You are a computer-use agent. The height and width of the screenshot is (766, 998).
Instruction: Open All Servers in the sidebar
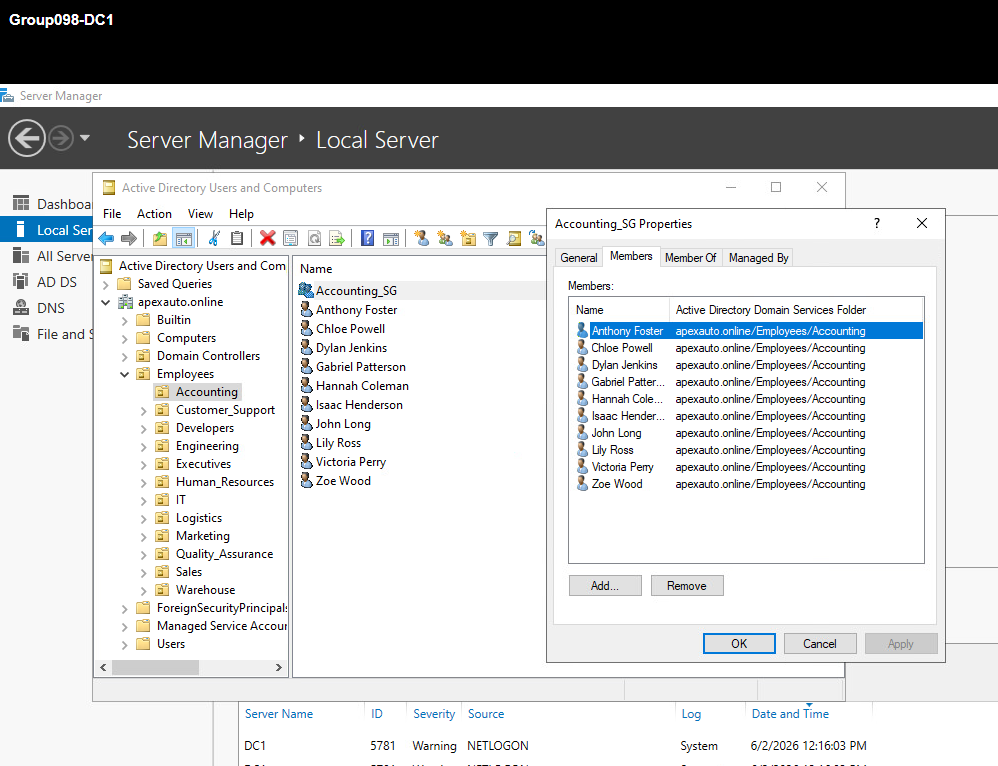coord(64,256)
